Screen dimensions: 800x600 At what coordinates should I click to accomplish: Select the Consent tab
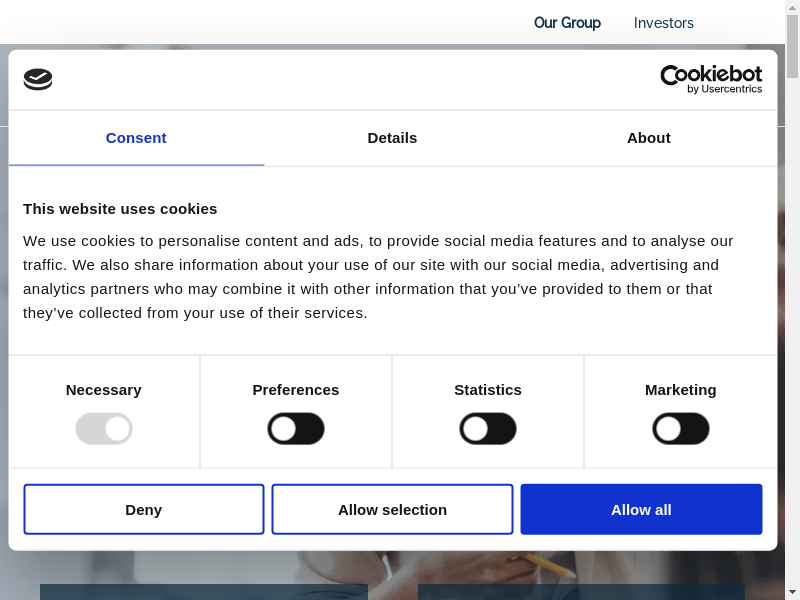tap(136, 138)
